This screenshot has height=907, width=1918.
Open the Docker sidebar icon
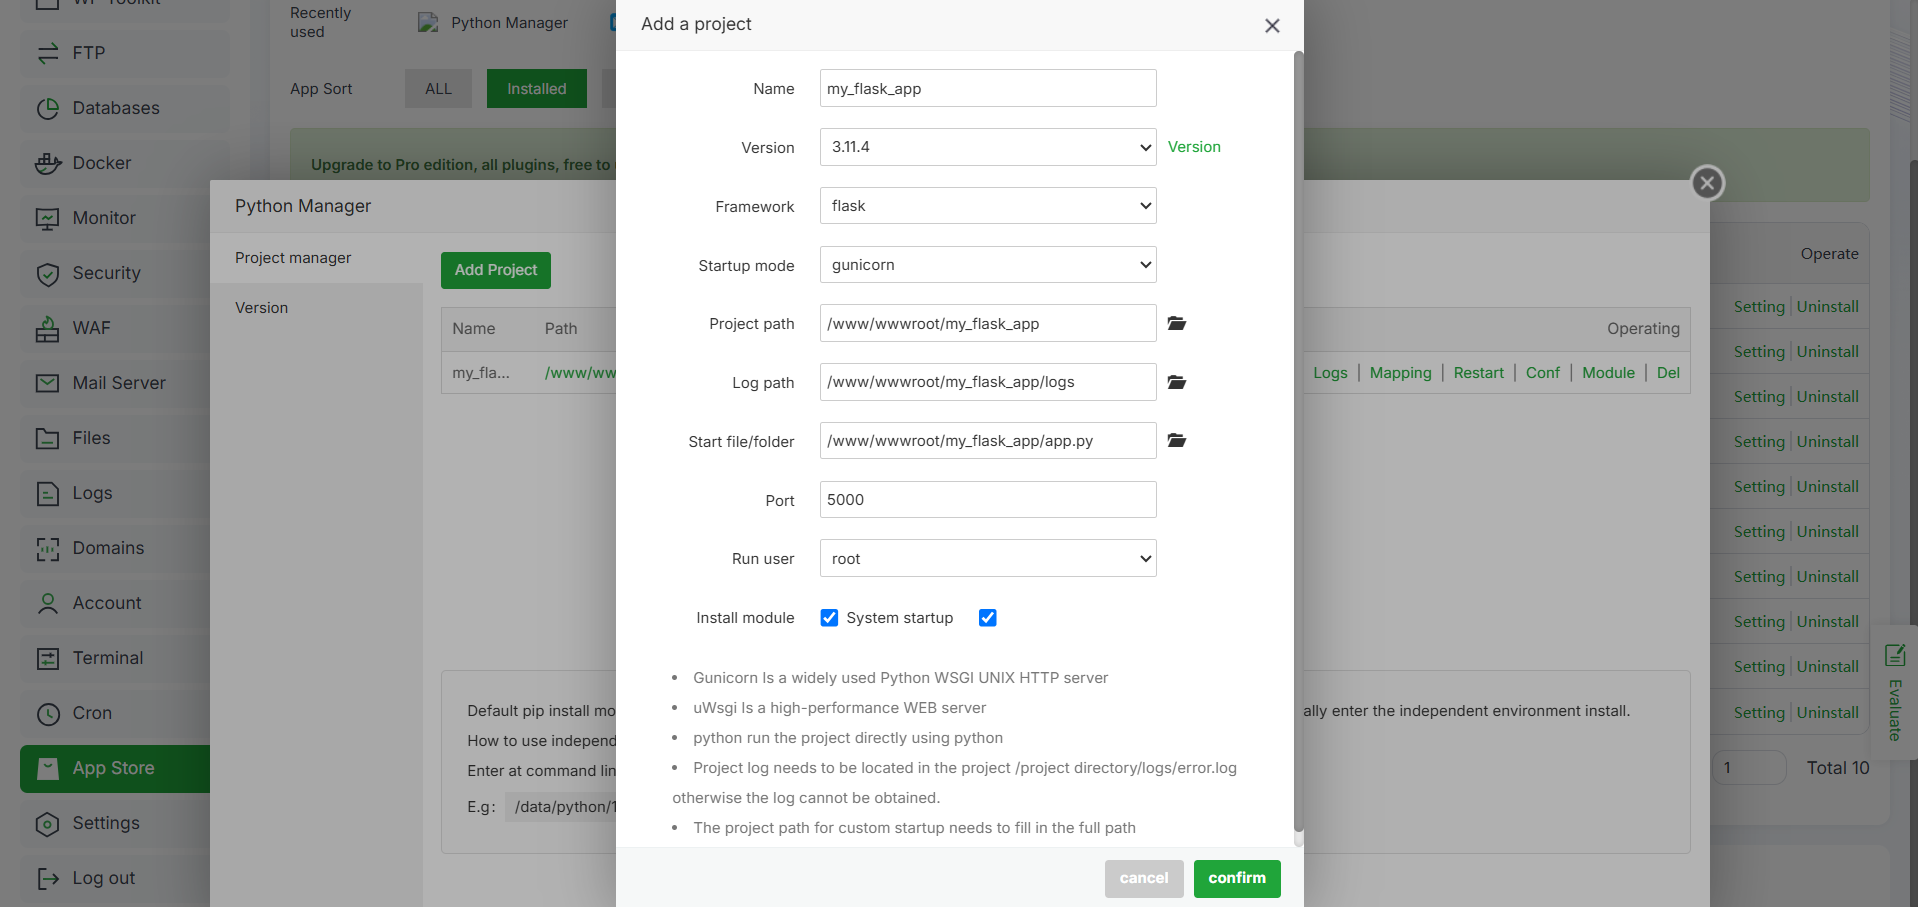click(48, 163)
